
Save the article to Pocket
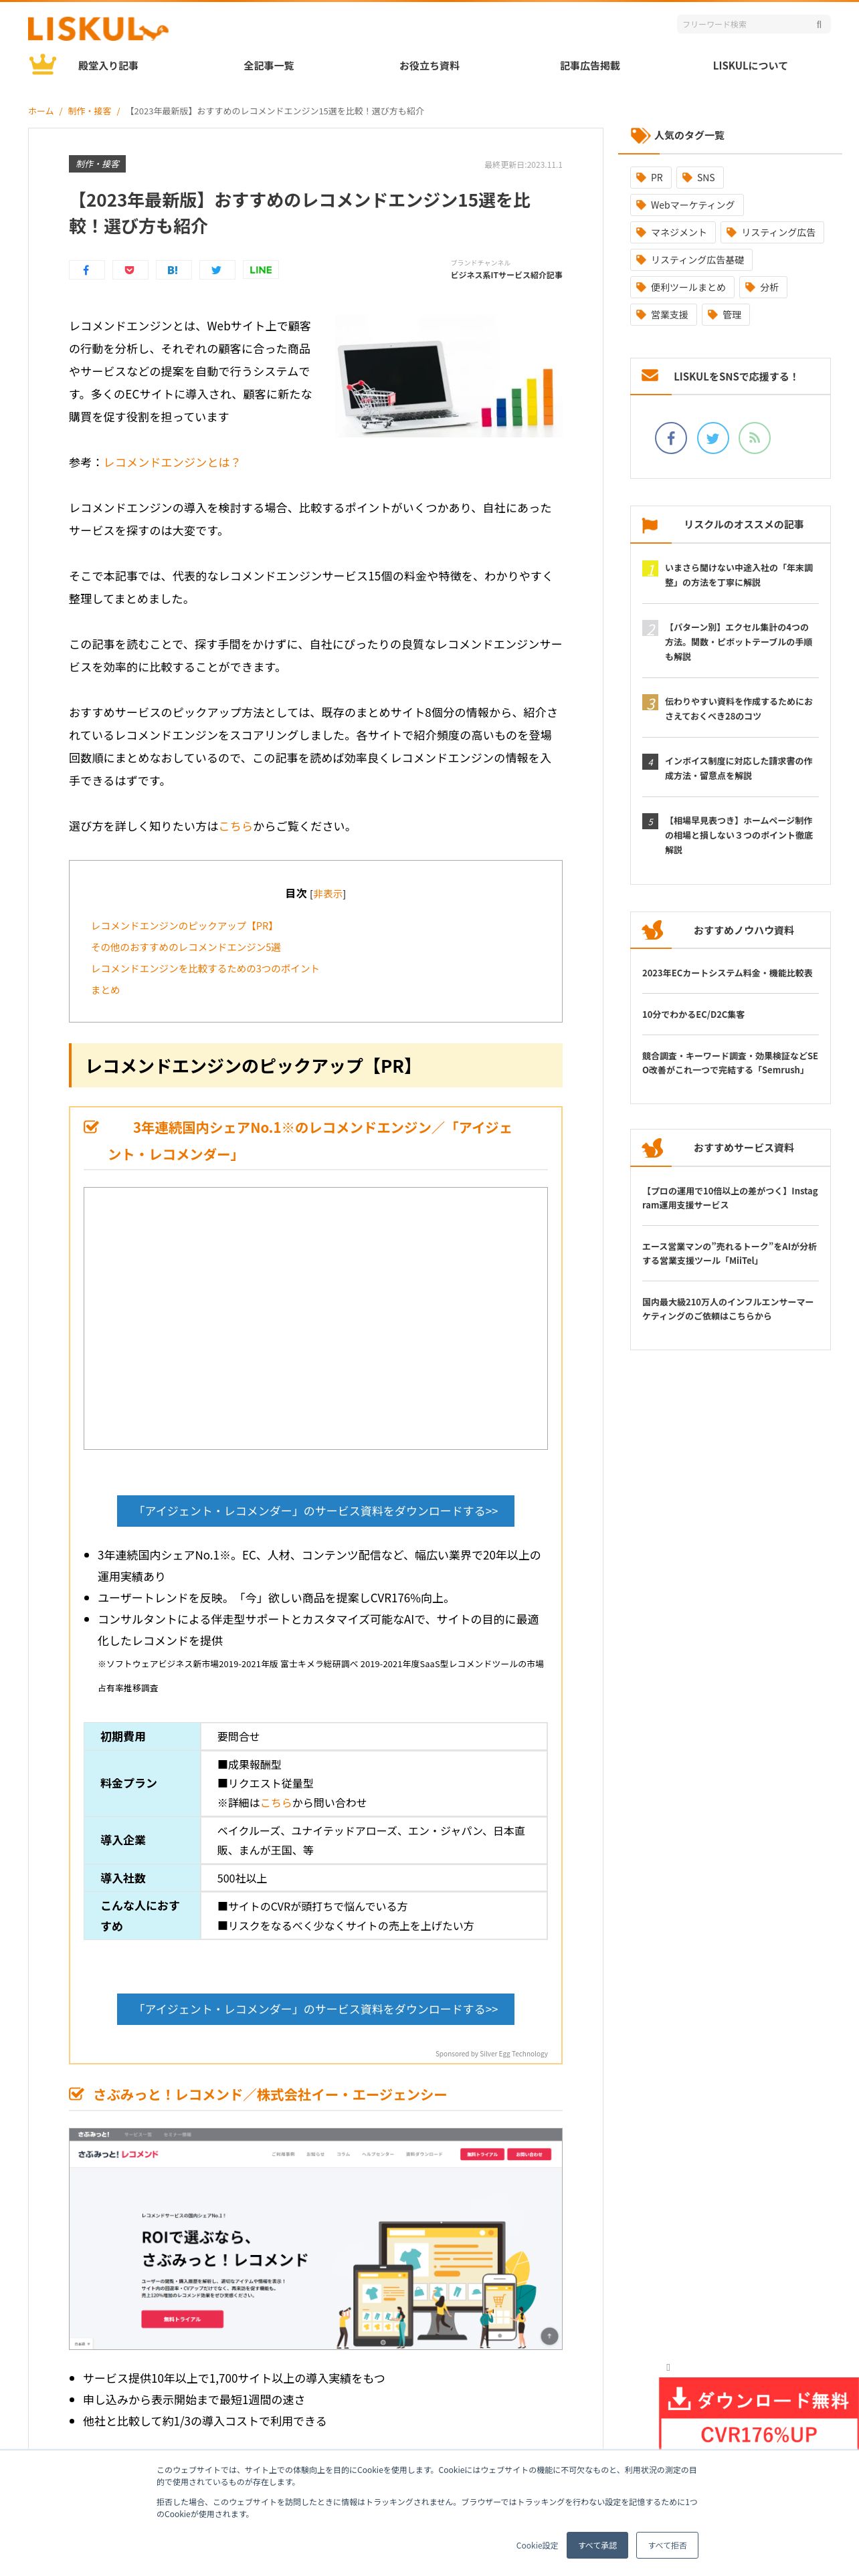pos(130,270)
